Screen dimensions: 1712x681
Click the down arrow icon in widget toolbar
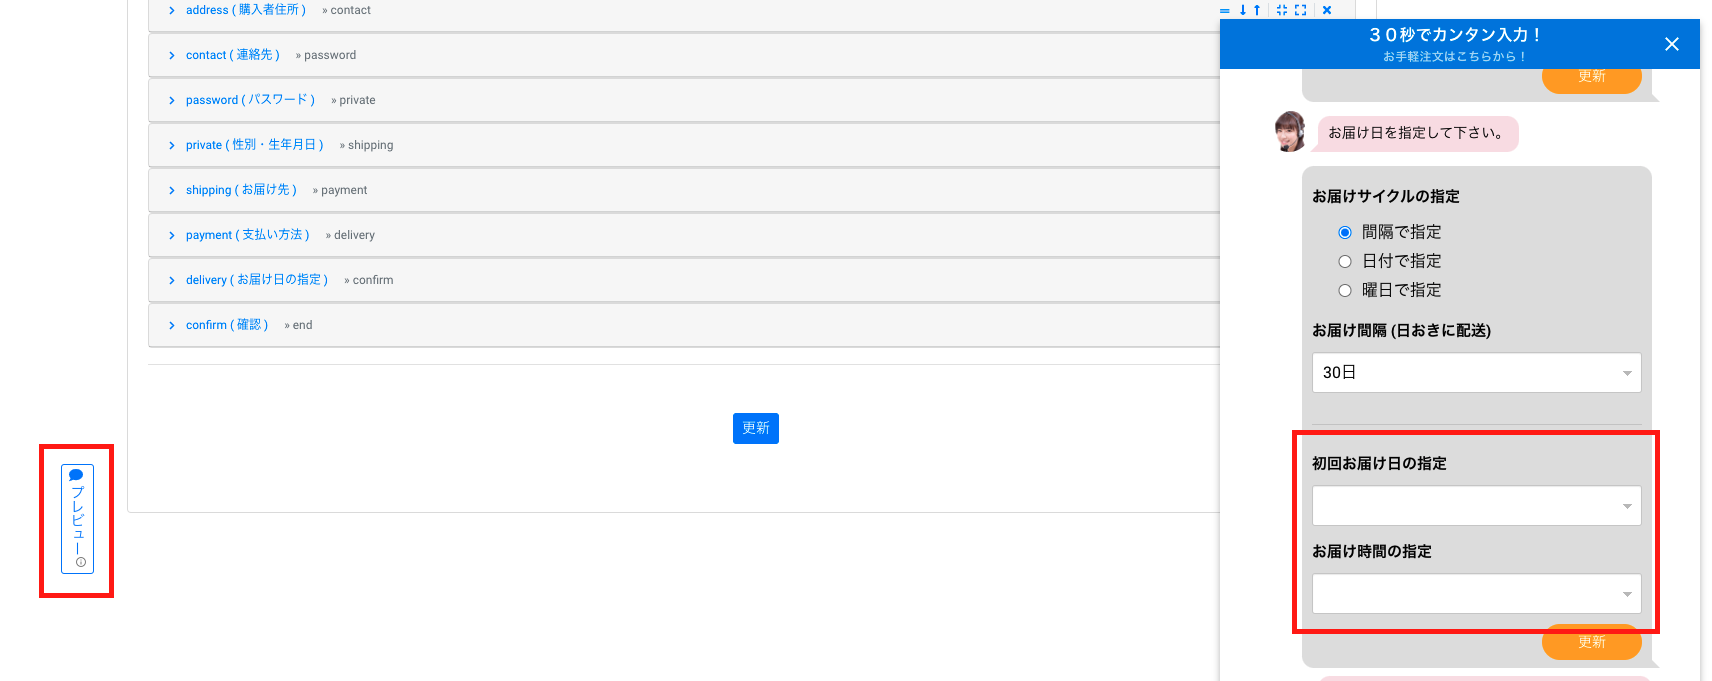pyautogui.click(x=1243, y=10)
